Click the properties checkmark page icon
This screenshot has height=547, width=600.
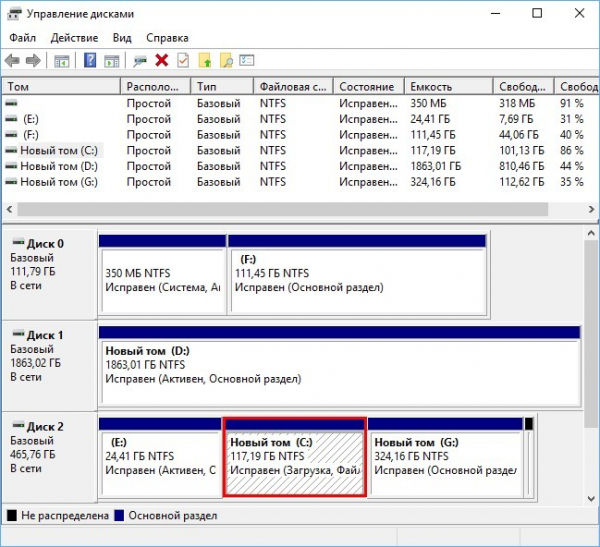tap(183, 60)
